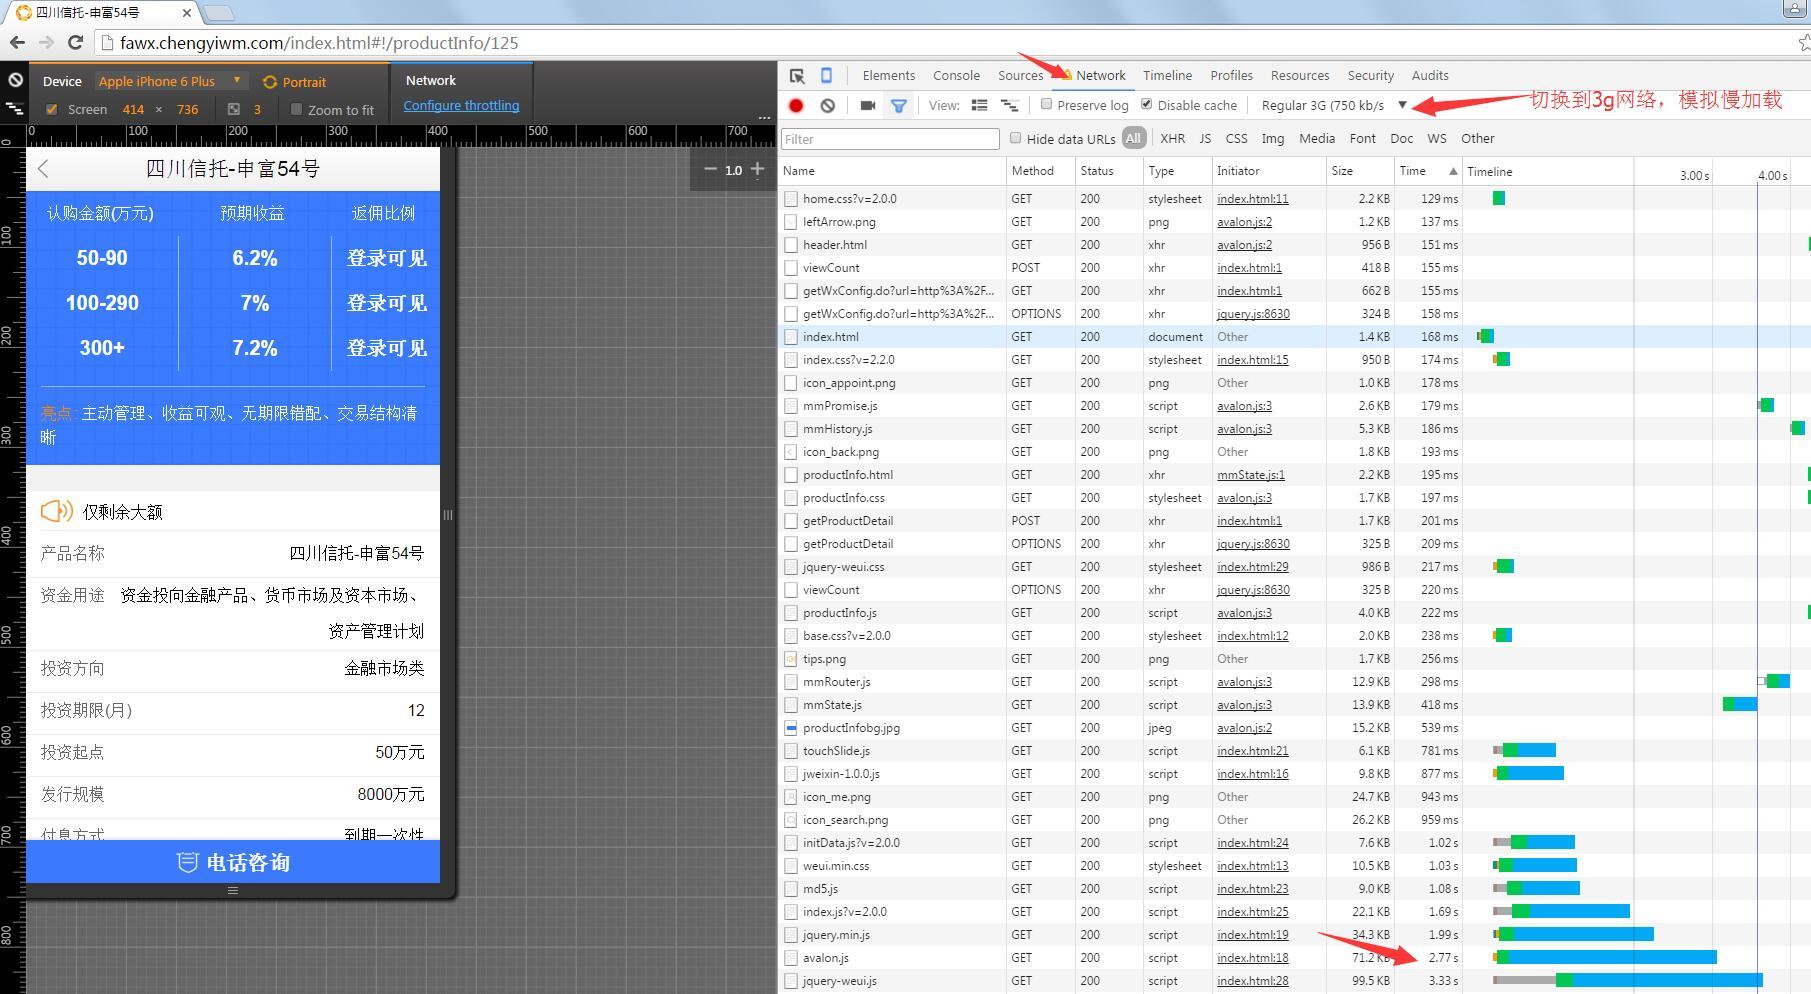The height and width of the screenshot is (994, 1811).
Task: Click the screen height field 736
Action: coord(187,110)
